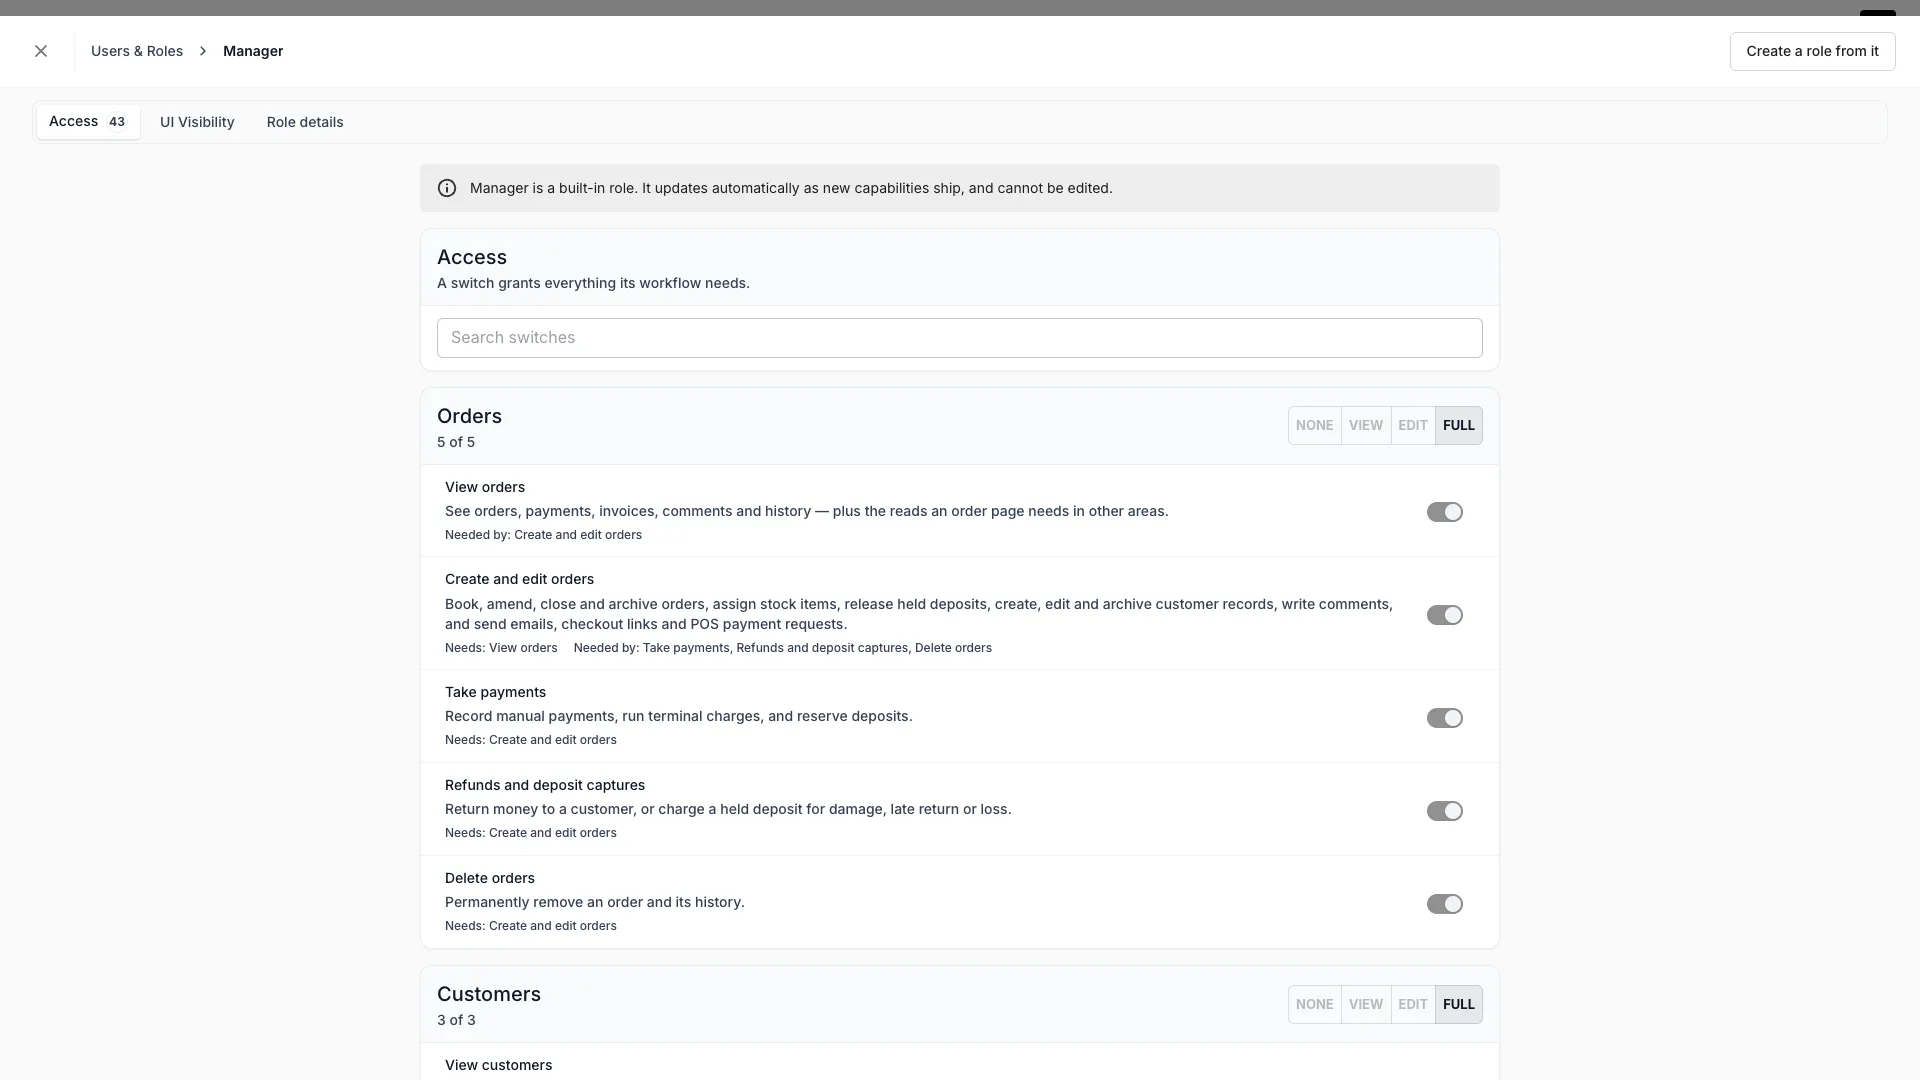This screenshot has width=1920, height=1080.
Task: Click the 'Take payments' row title
Action: (x=495, y=692)
